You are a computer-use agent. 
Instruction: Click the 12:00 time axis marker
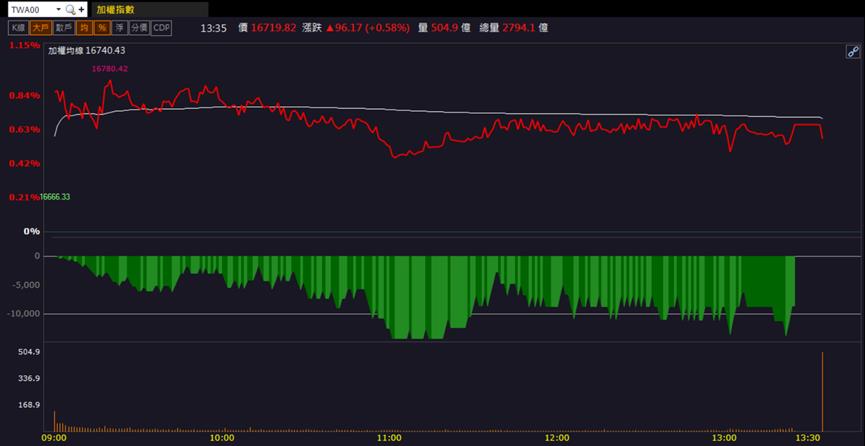click(x=557, y=438)
